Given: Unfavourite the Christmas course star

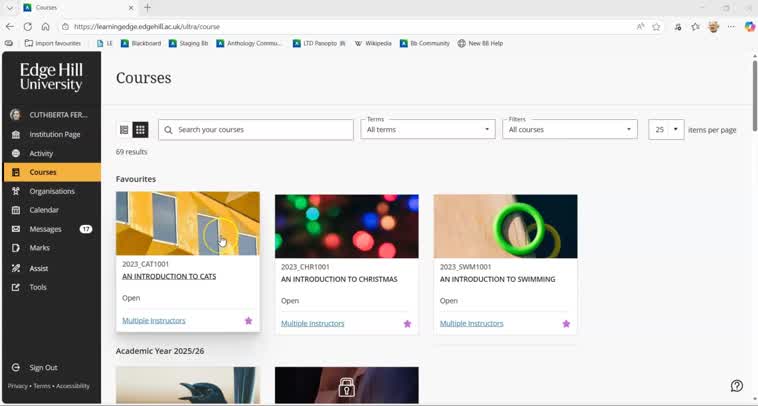Looking at the screenshot, I should (407, 323).
